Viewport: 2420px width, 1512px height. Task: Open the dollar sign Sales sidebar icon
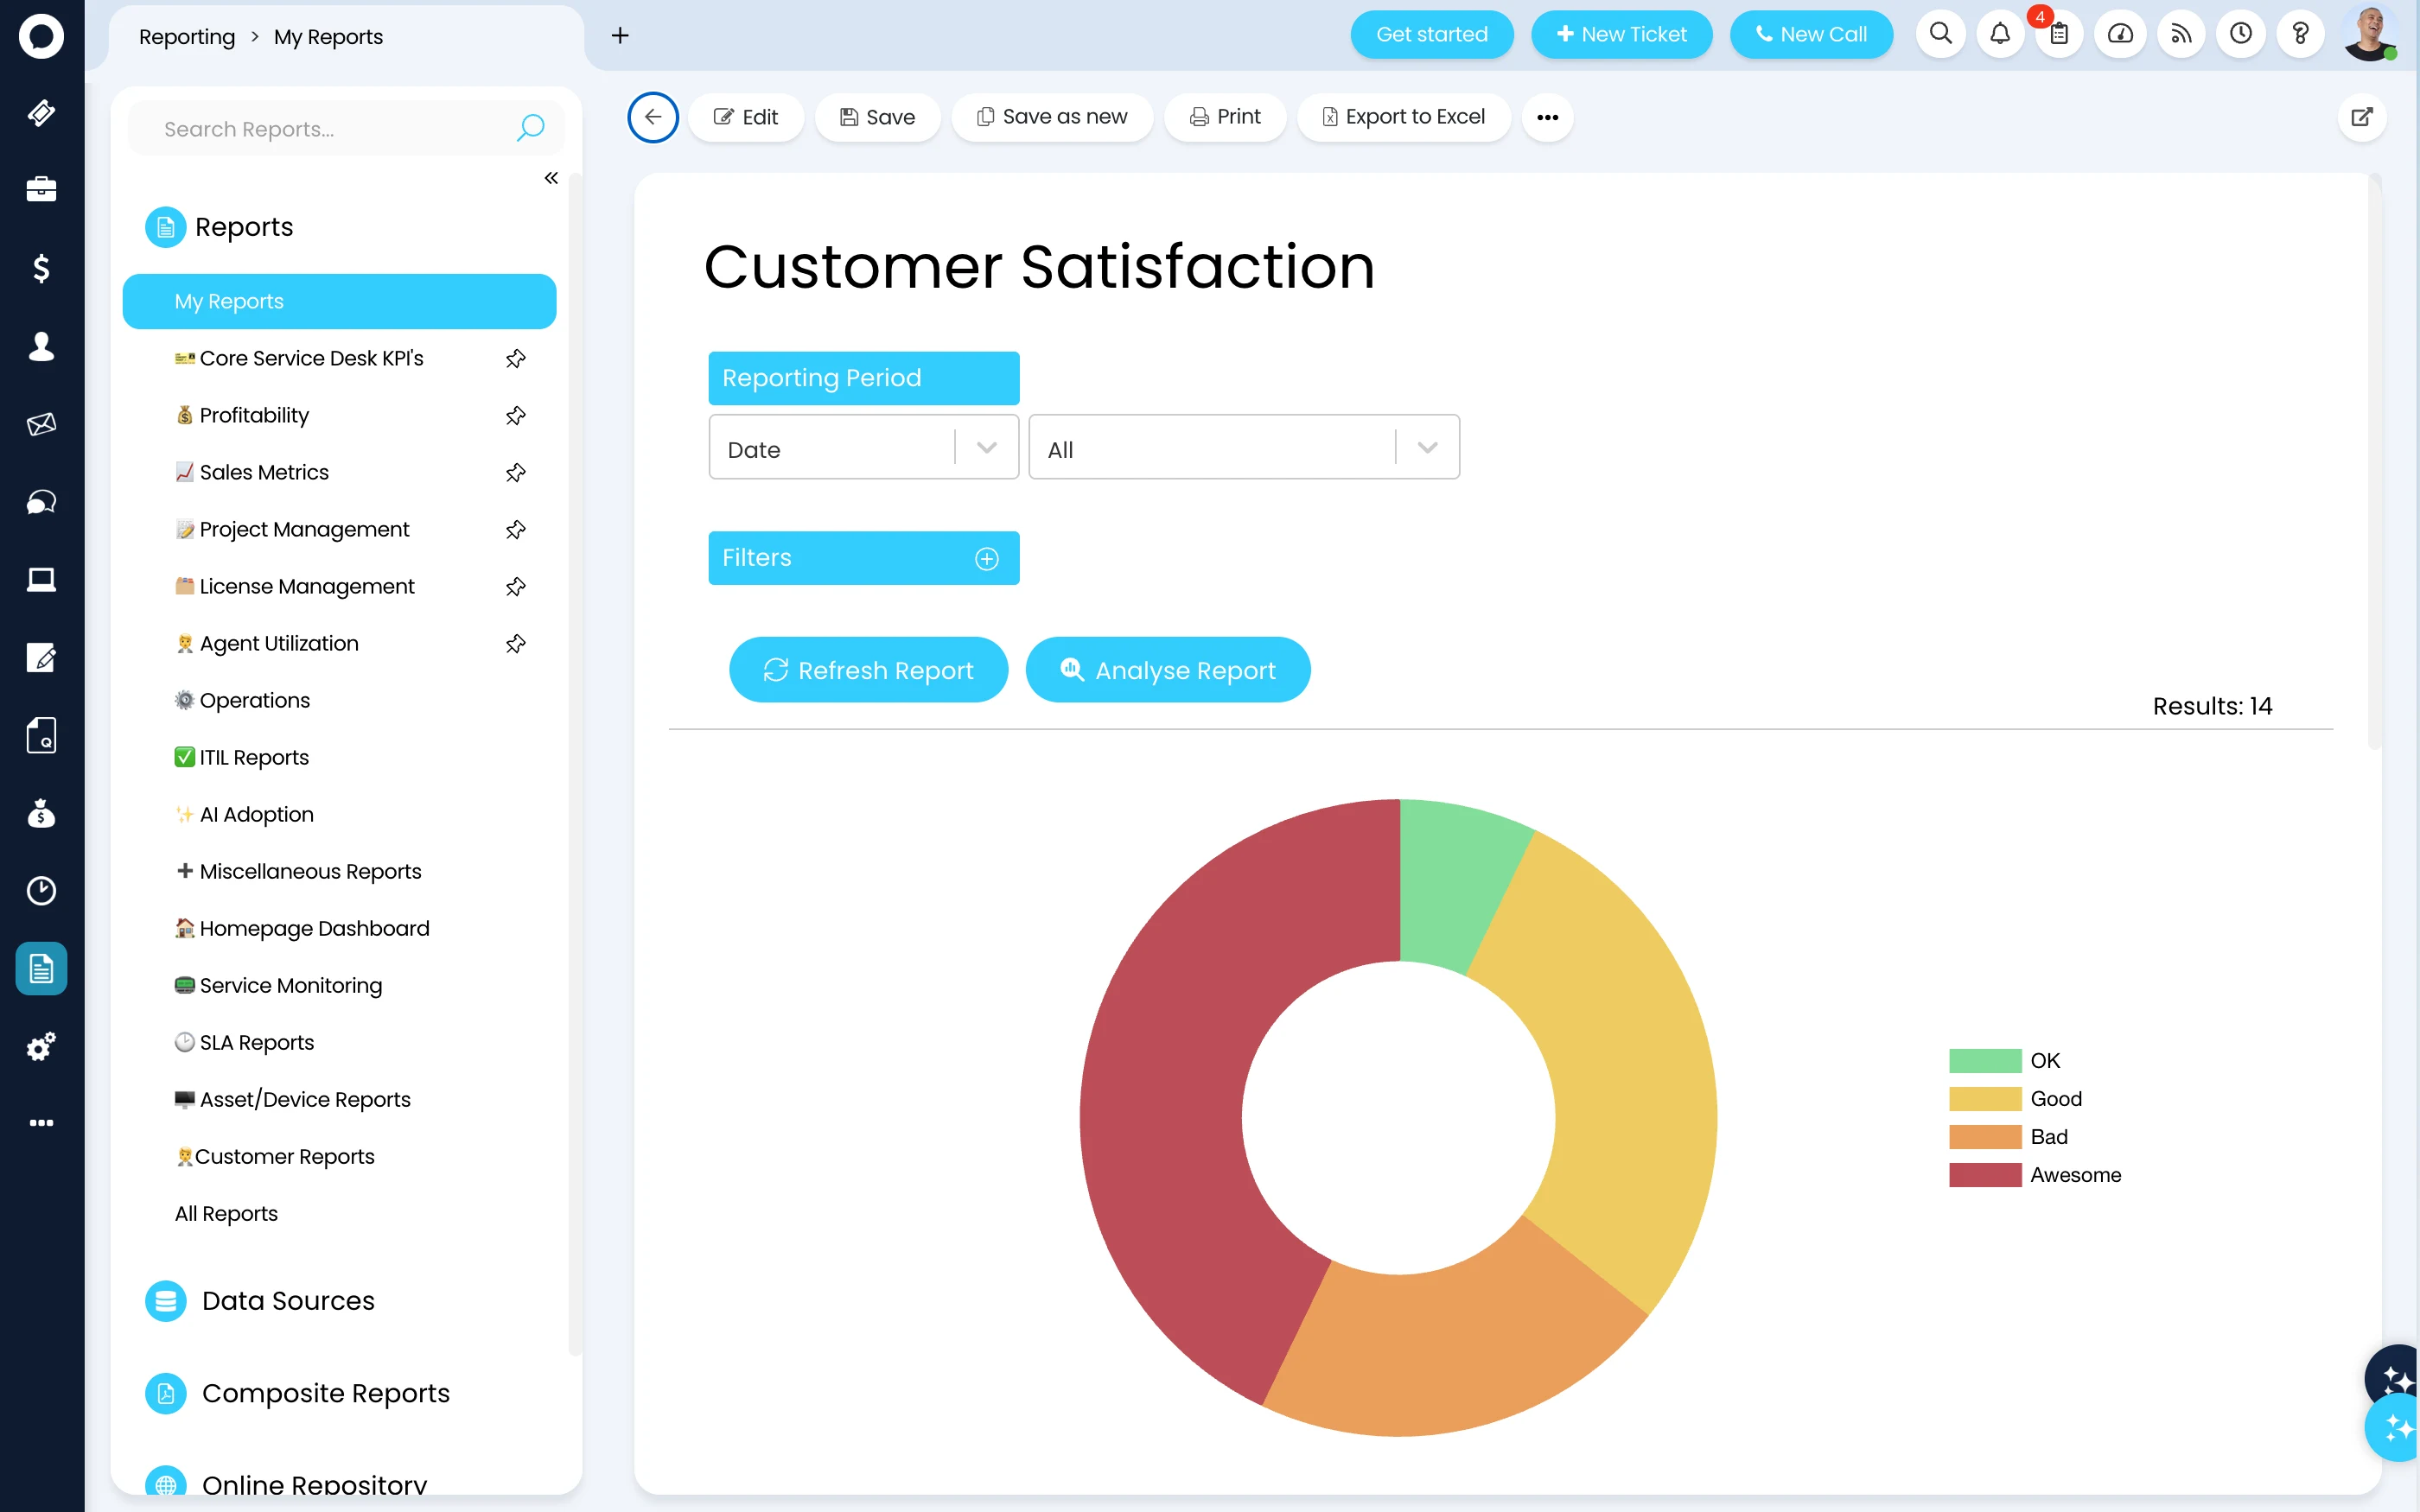(41, 268)
